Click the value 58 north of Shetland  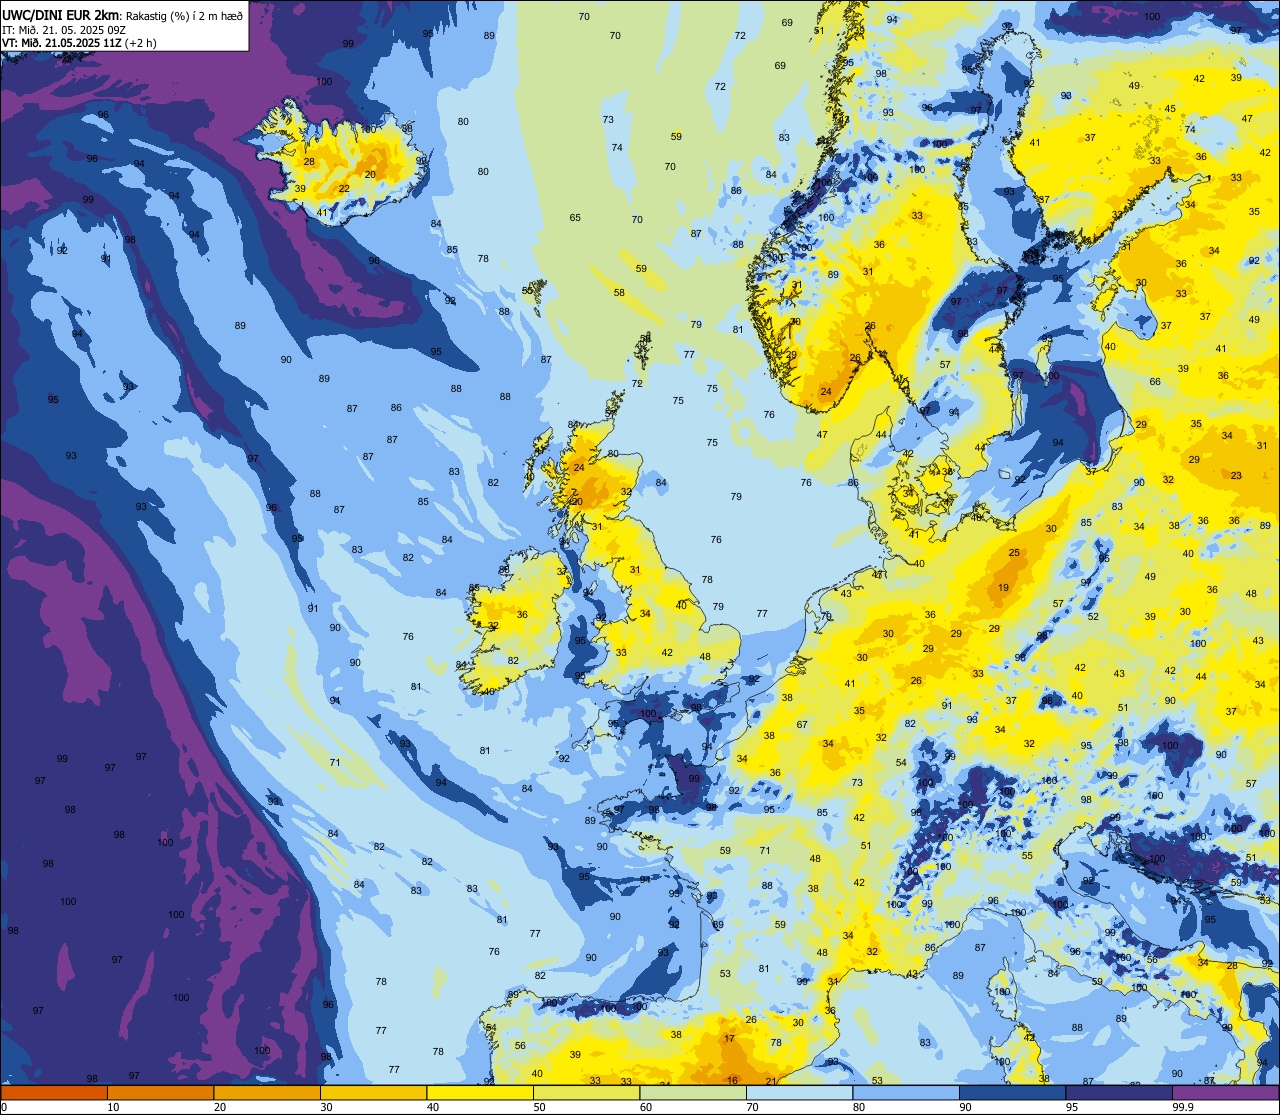(x=619, y=293)
